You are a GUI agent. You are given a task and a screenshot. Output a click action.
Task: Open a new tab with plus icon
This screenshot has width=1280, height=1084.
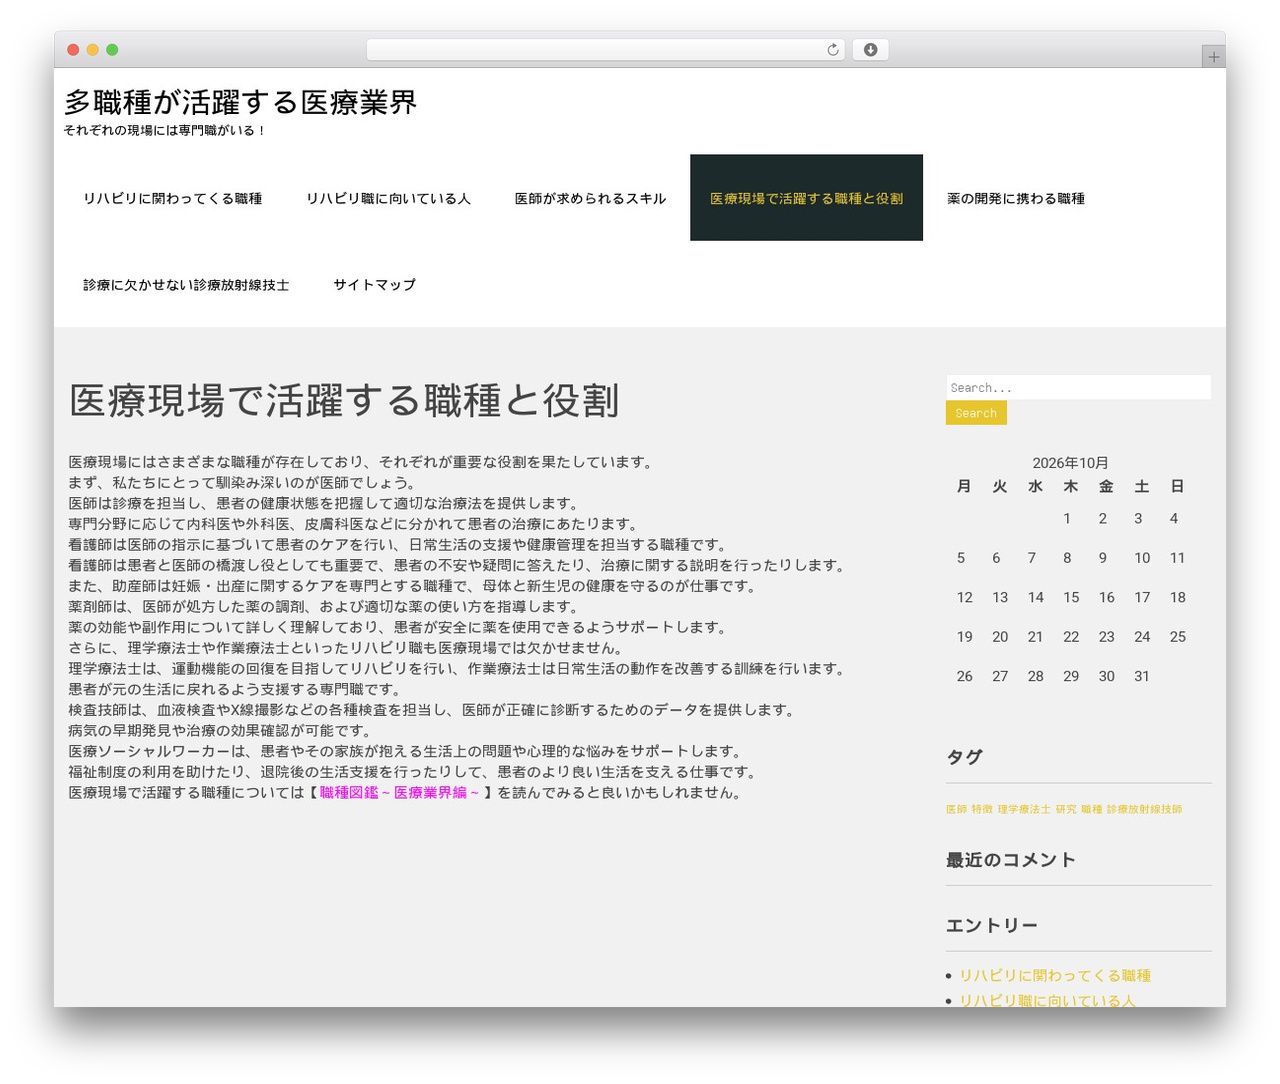pos(1213,57)
